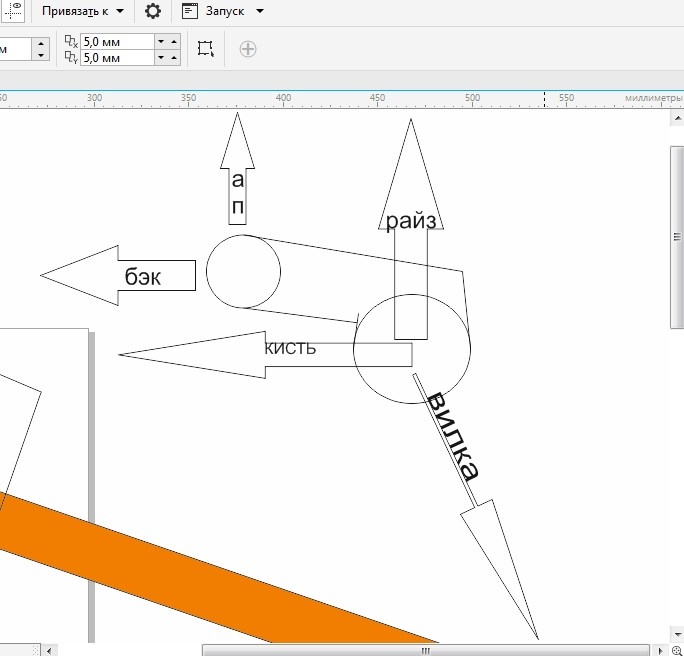This screenshot has width=684, height=656.
Task: Click the horizontal scrollbar left arrow
Action: pos(49,651)
